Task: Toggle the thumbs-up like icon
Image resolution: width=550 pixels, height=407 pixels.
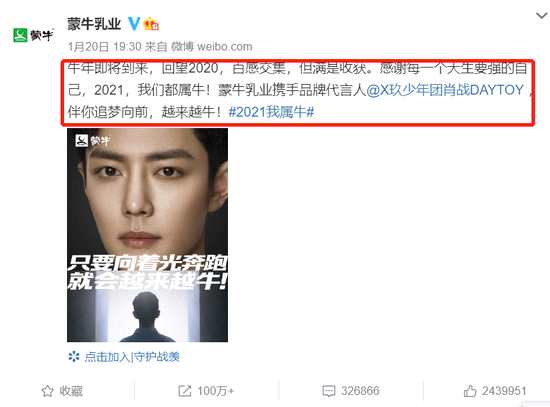Action: click(x=470, y=391)
